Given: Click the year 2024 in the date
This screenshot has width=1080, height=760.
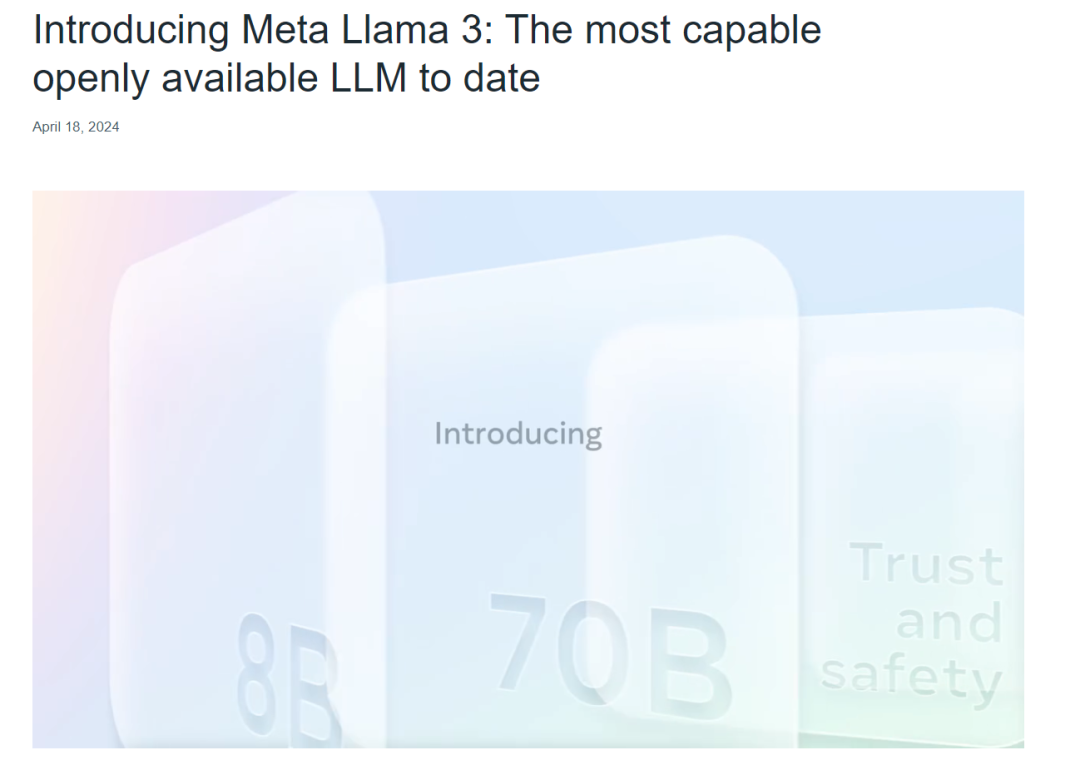Looking at the screenshot, I should pos(103,127).
